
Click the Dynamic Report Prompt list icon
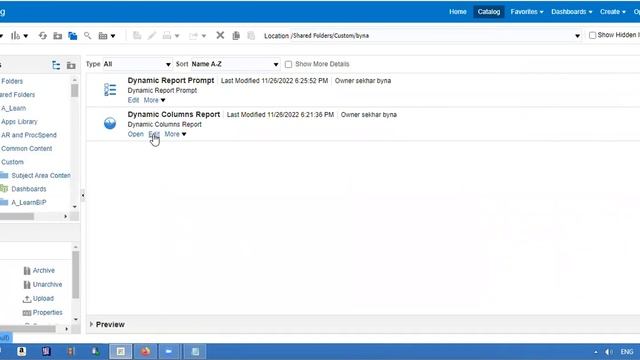pos(110,89)
